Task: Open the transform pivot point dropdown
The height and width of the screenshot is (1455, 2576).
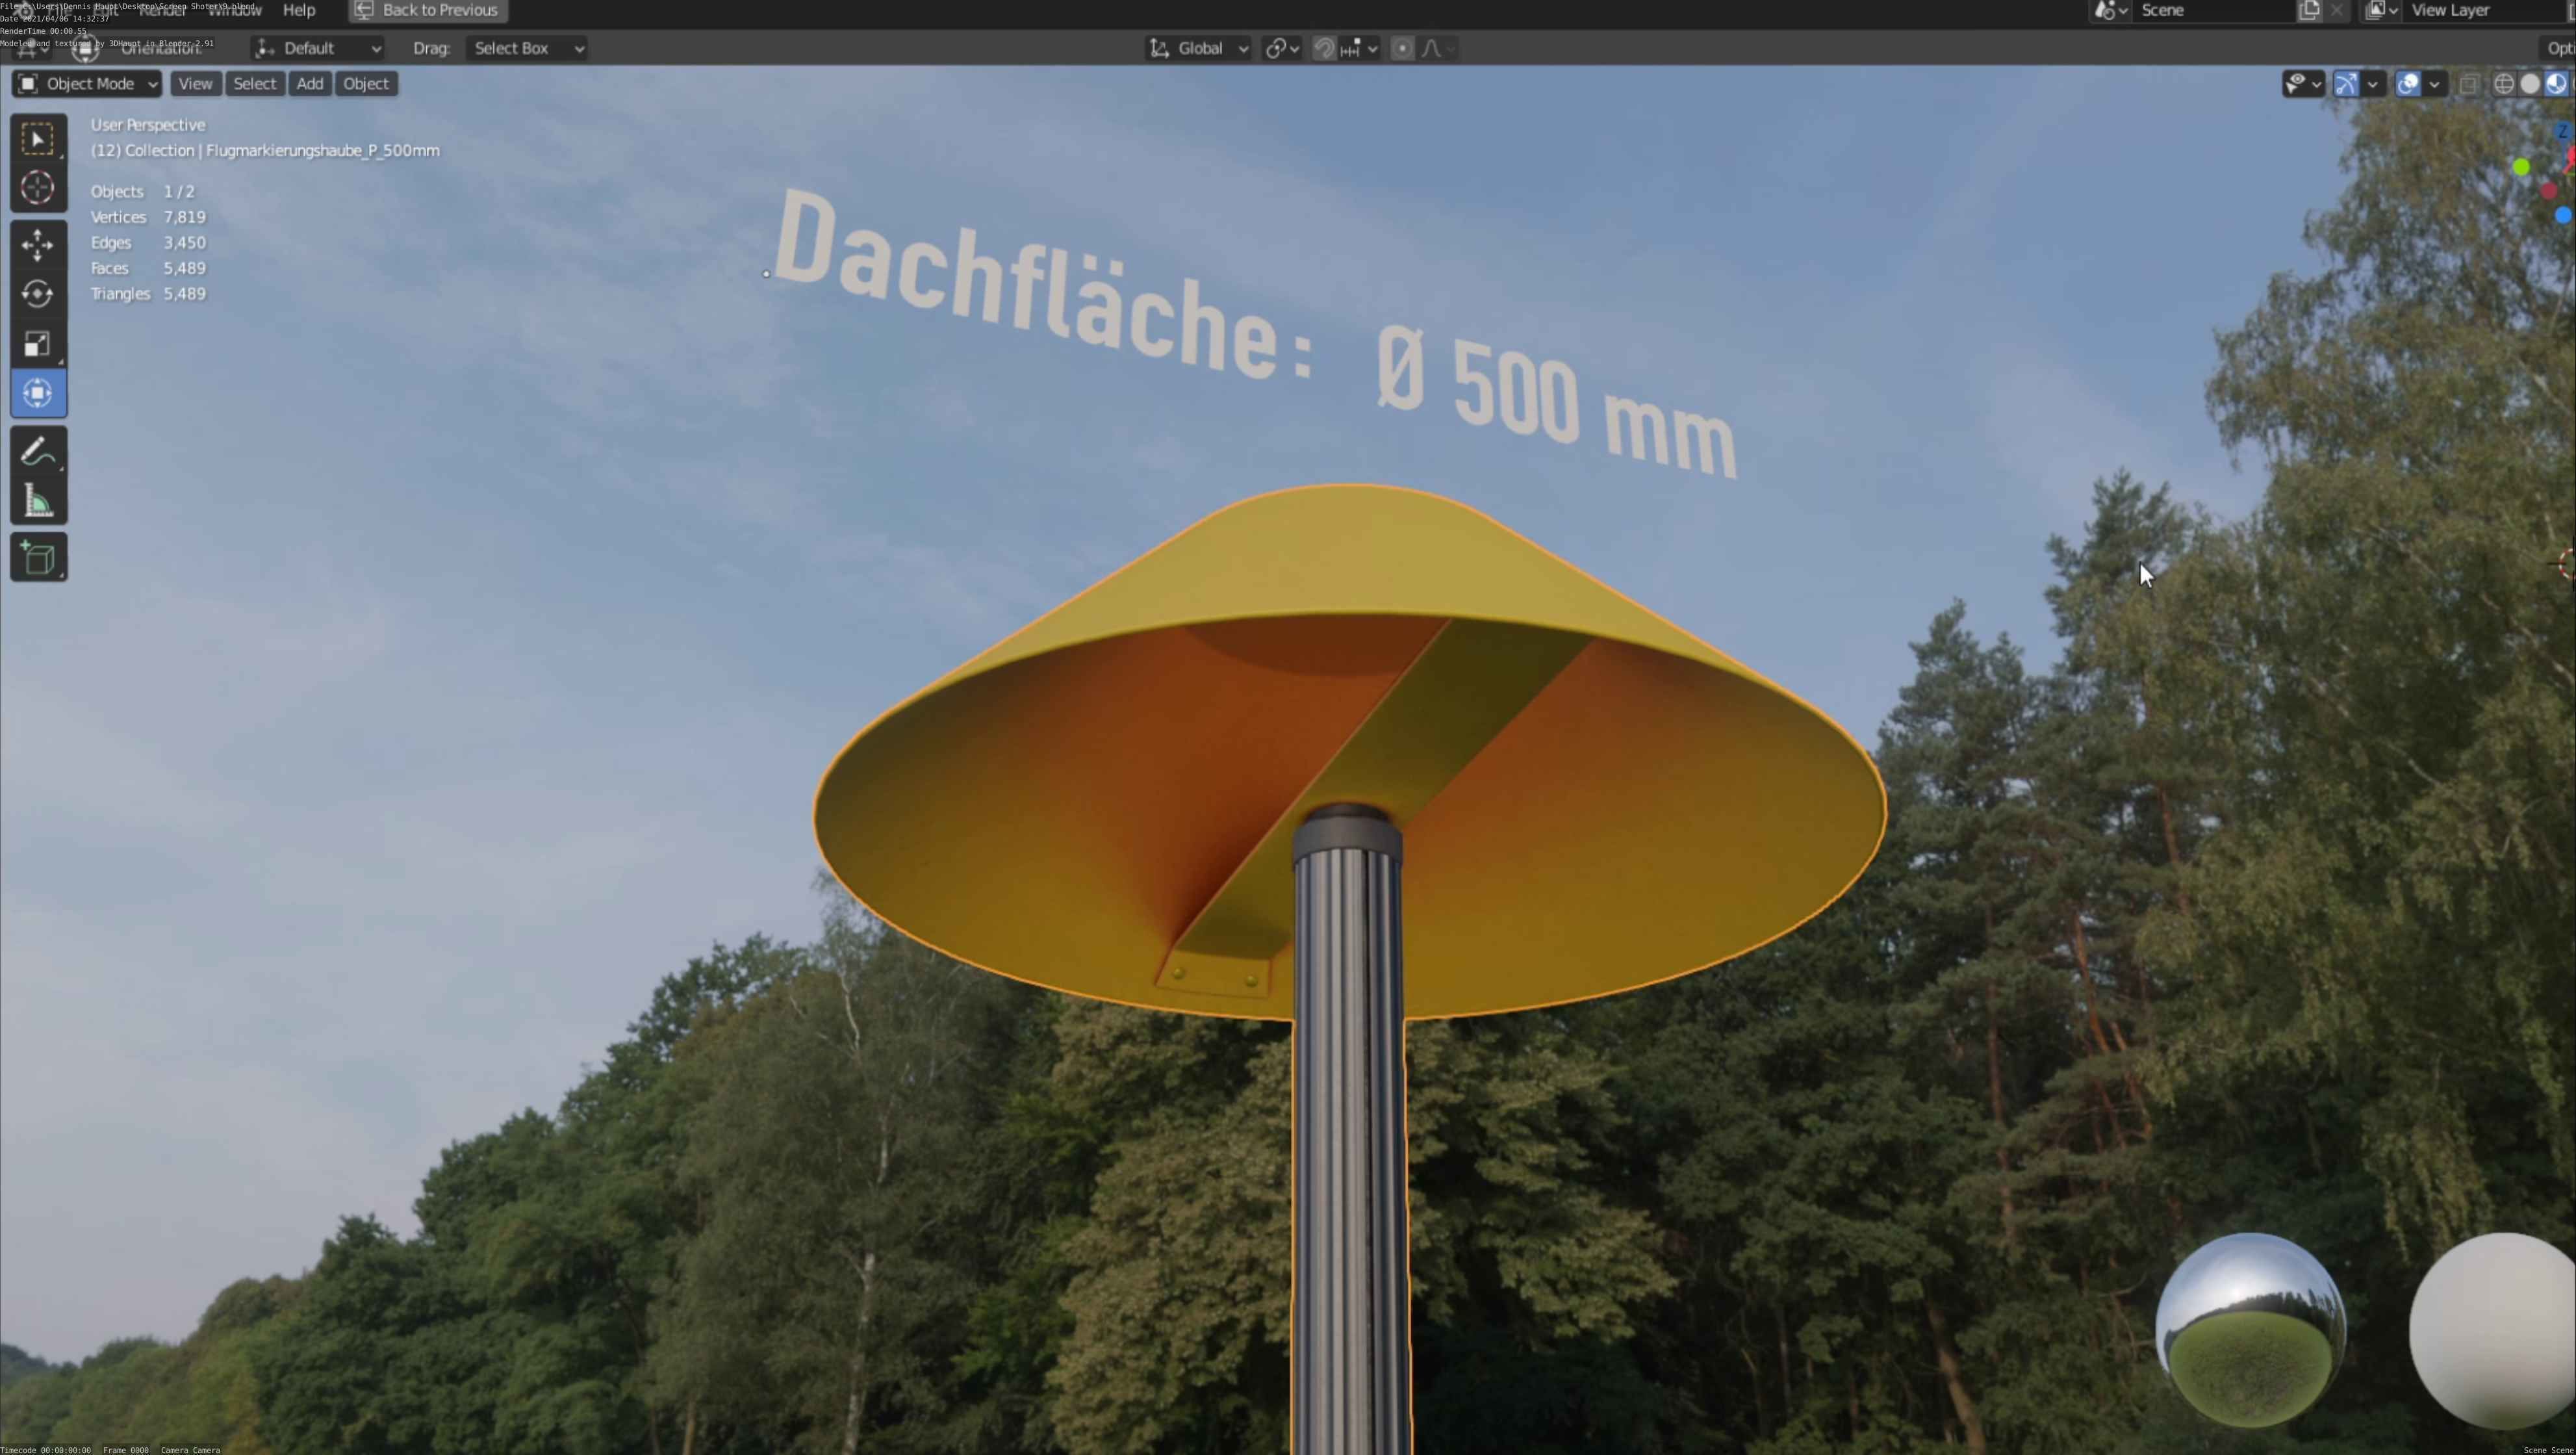Action: coord(1282,48)
